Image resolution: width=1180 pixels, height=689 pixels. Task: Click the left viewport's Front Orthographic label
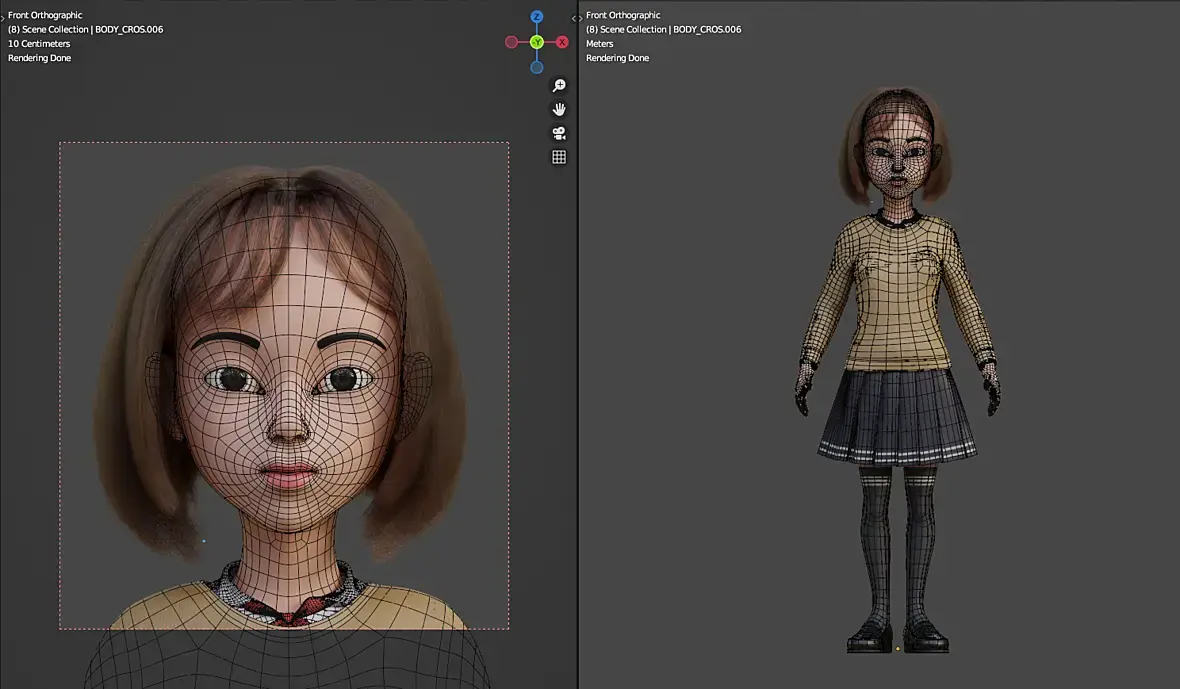45,15
